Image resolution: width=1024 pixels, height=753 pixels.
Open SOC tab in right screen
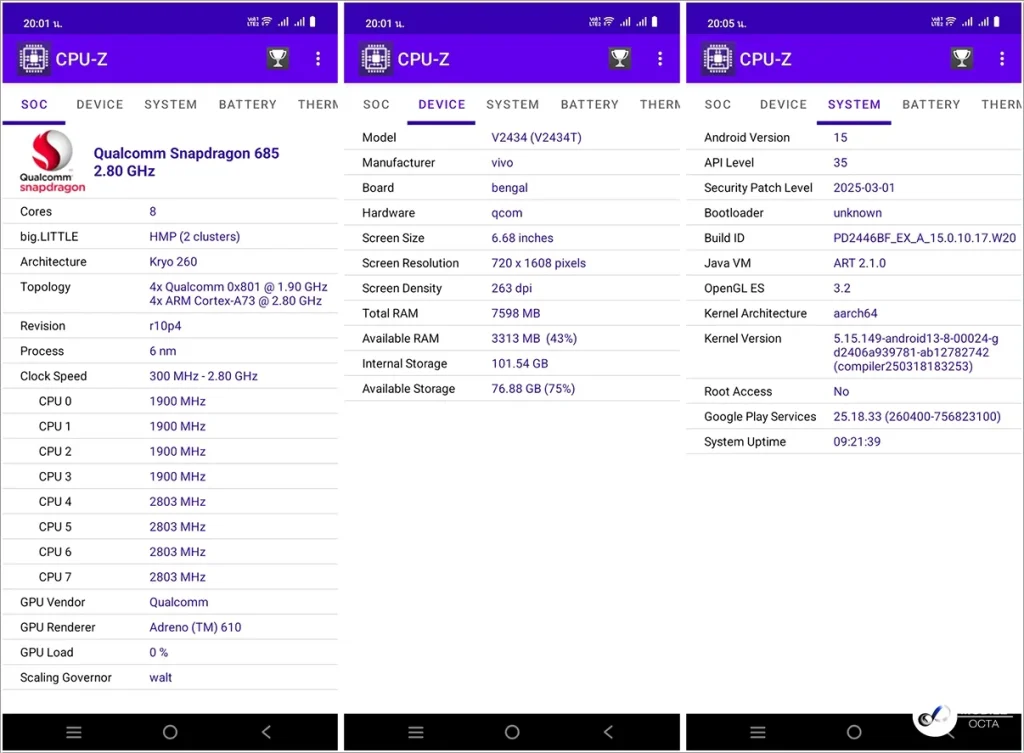pos(718,104)
